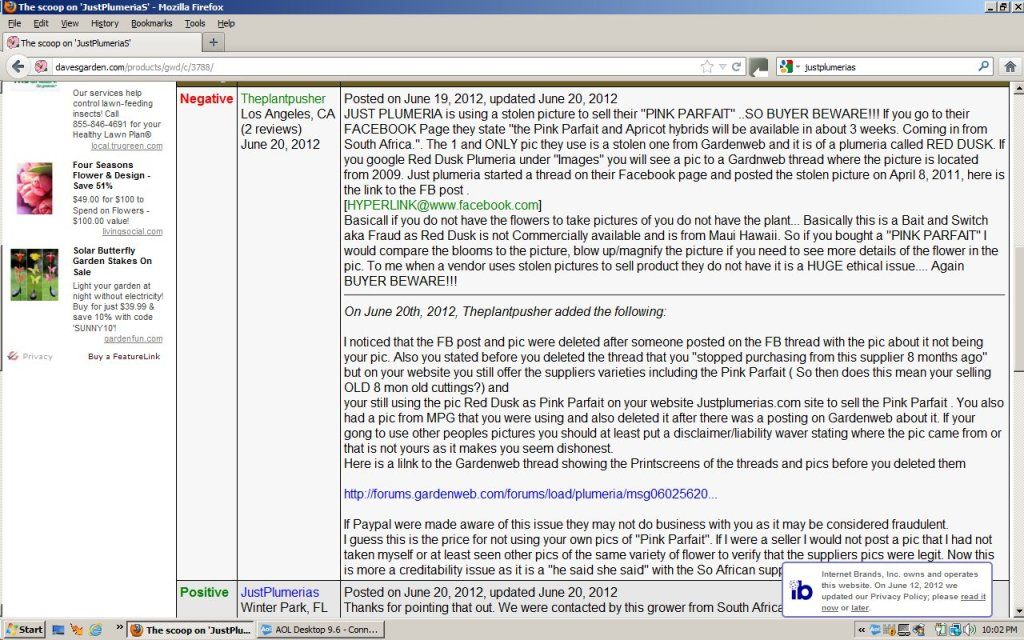Viewport: 1024px width, 640px height.
Task: Reload the page with the refresh icon
Action: [737, 67]
